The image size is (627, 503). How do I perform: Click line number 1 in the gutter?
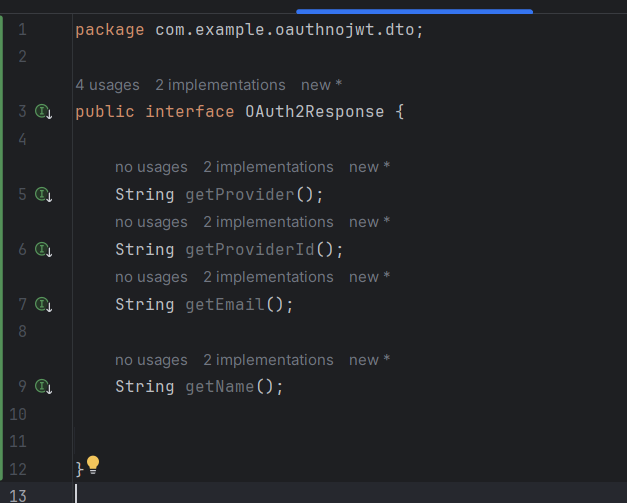click(x=22, y=30)
